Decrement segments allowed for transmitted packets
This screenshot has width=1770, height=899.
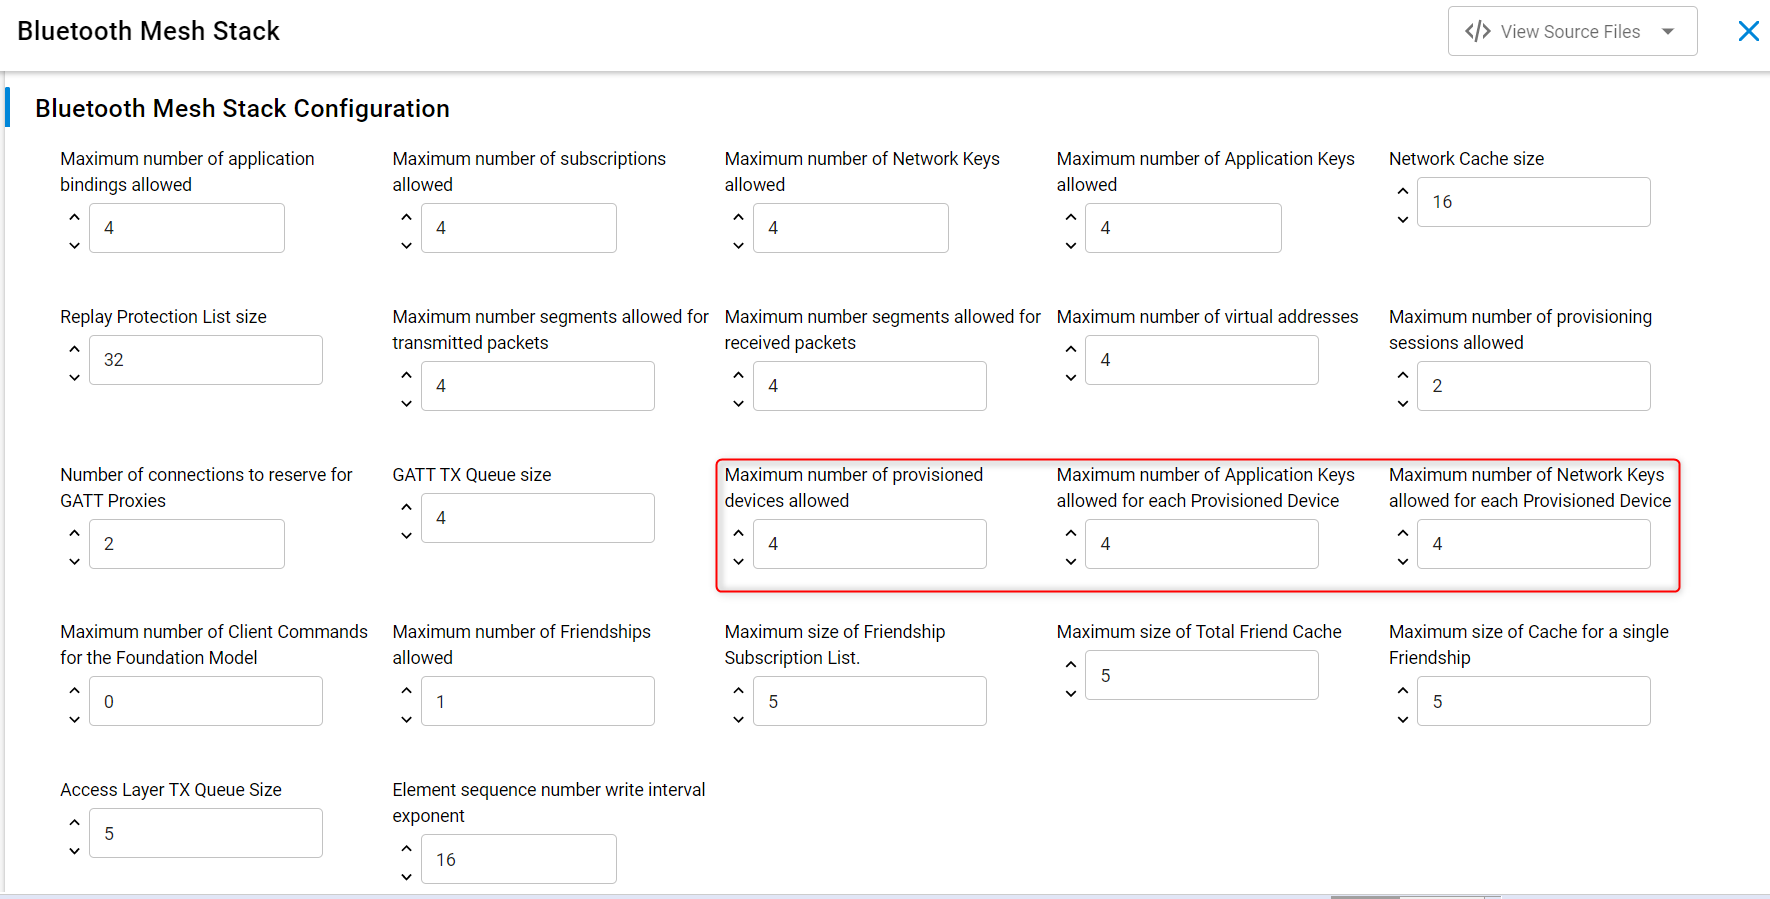coord(406,403)
